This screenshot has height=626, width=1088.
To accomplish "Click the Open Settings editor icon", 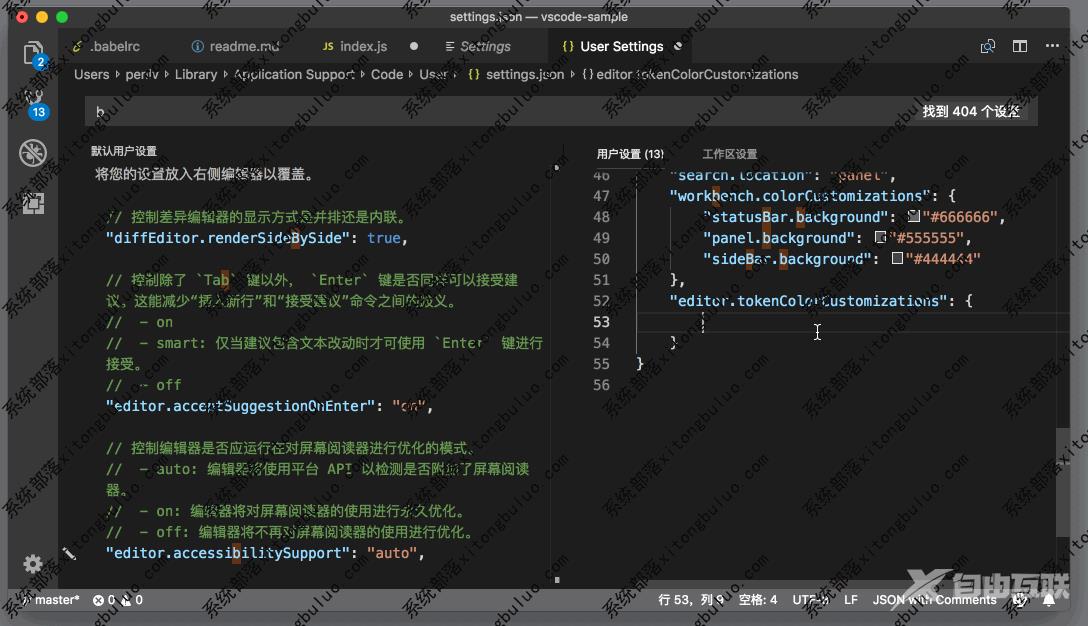I will pyautogui.click(x=987, y=46).
